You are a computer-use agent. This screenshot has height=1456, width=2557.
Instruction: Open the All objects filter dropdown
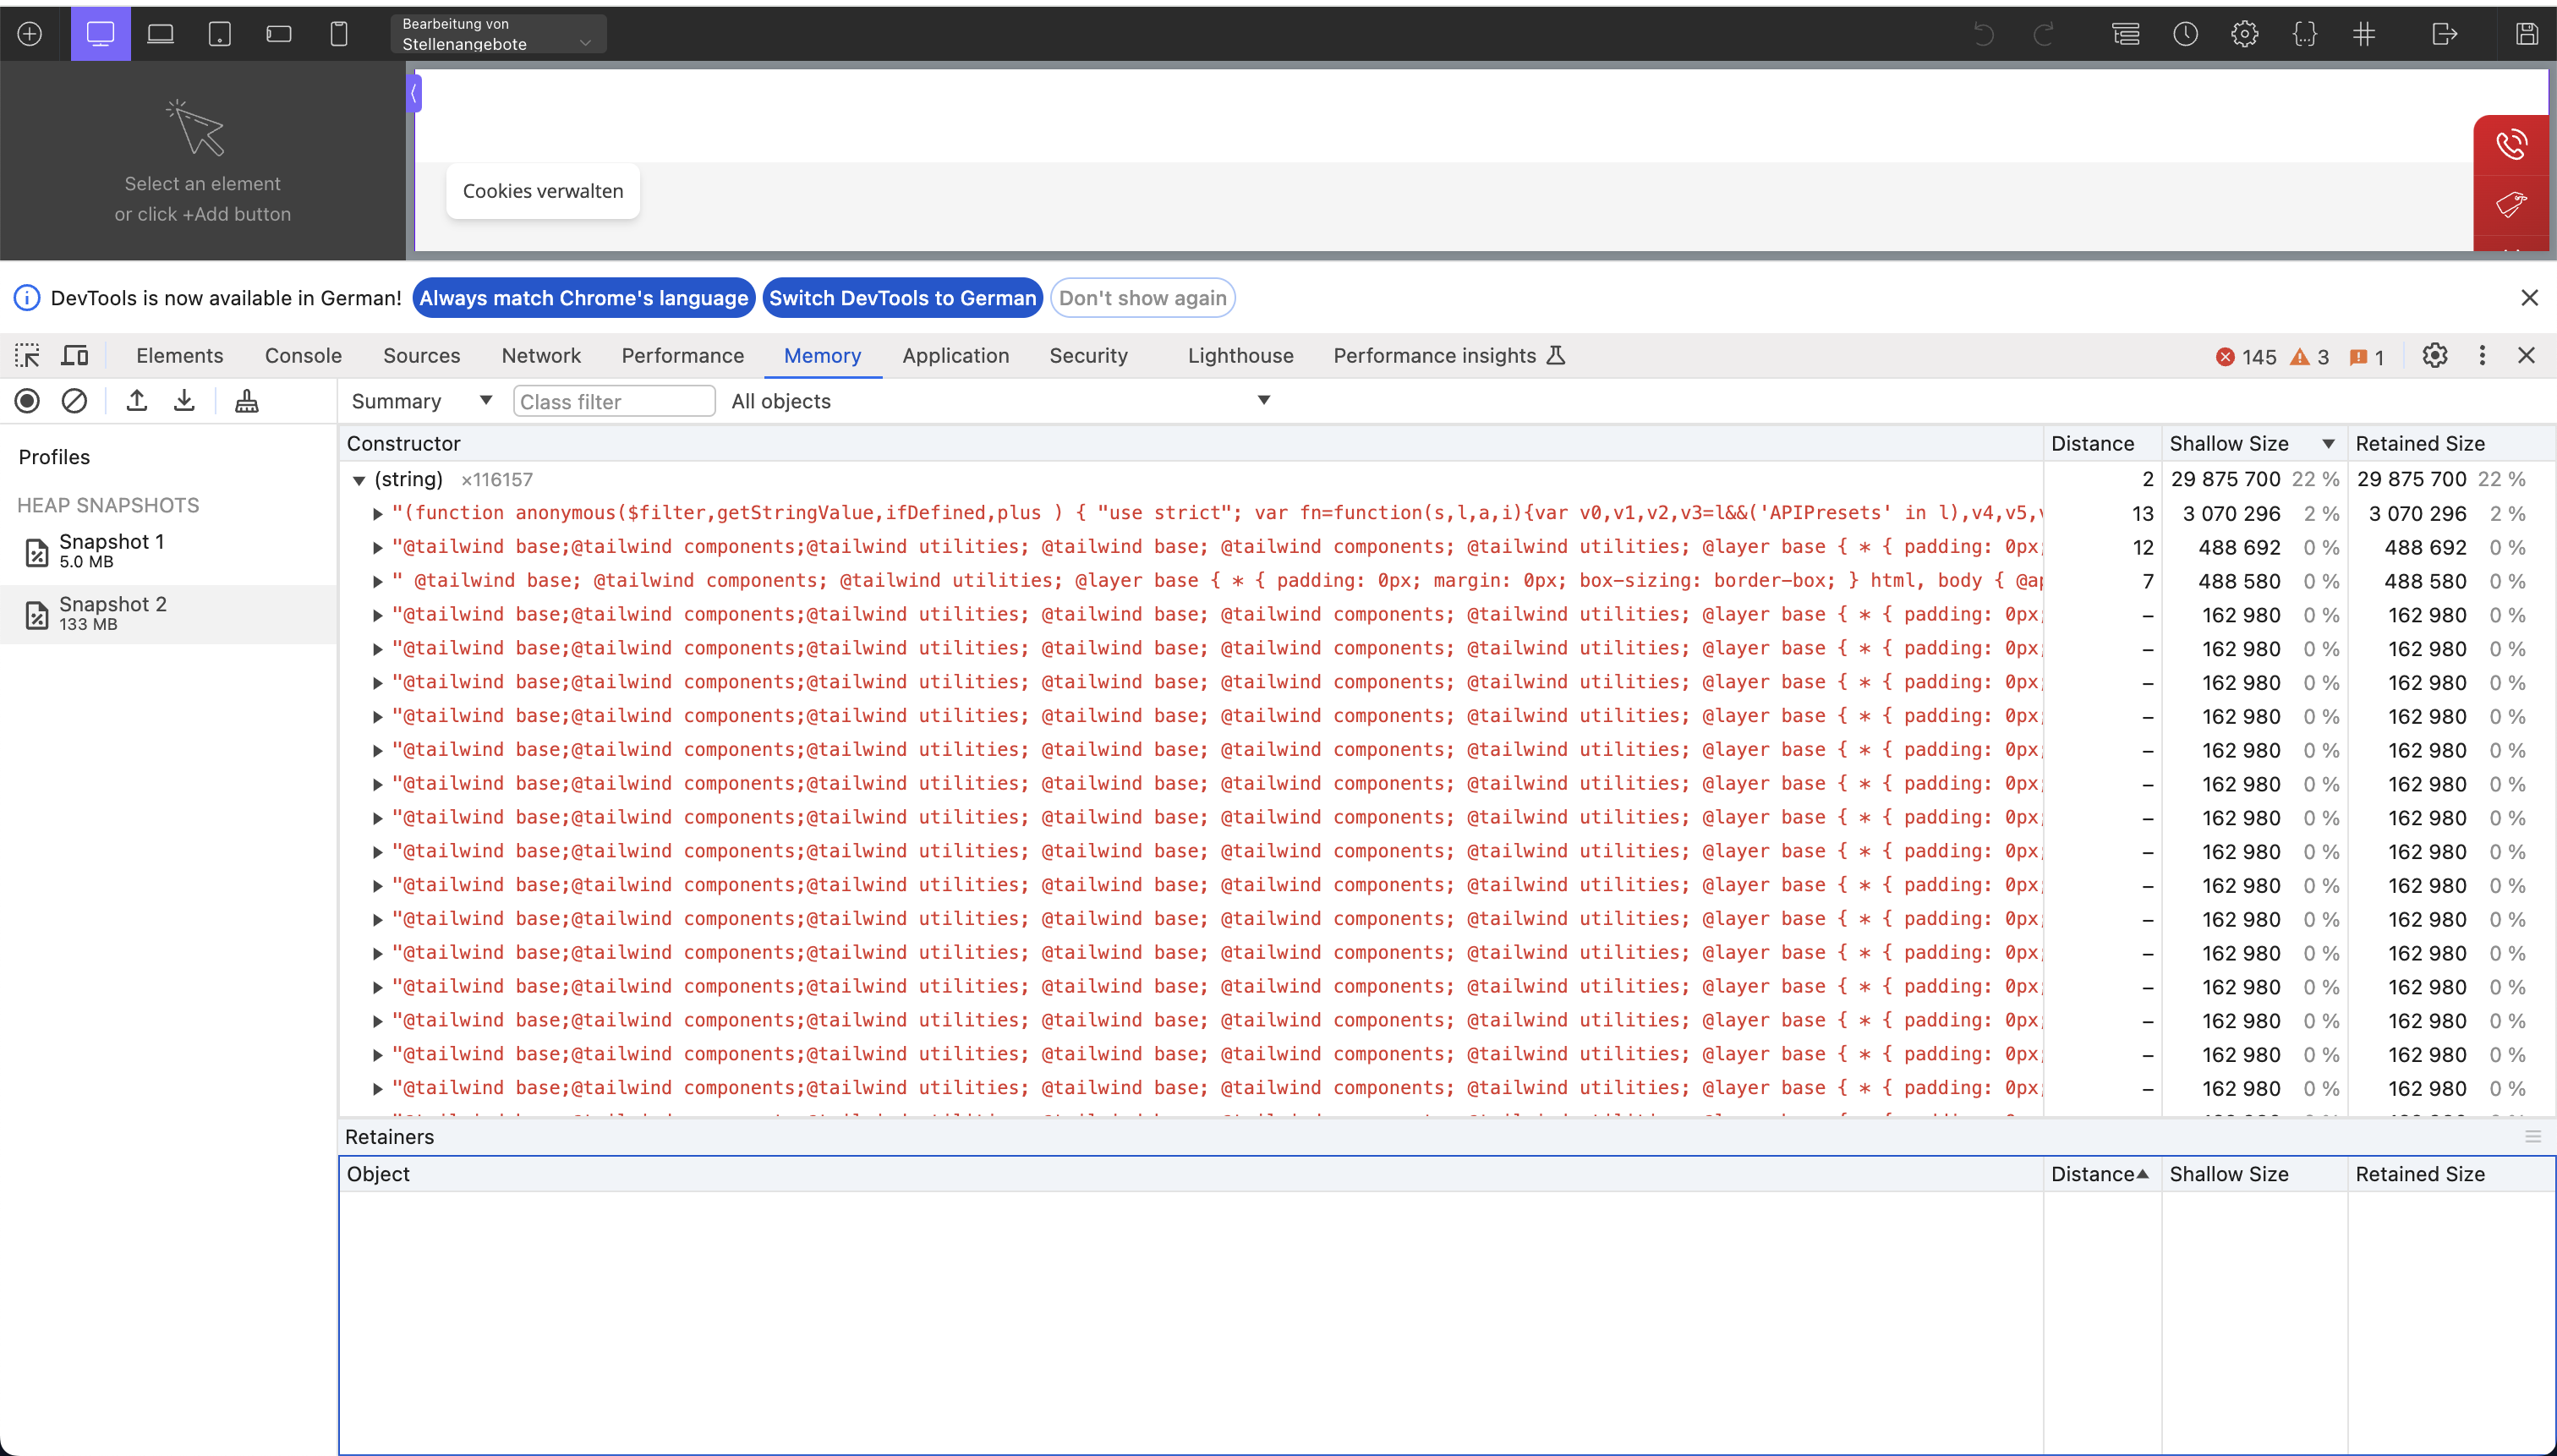click(1001, 401)
